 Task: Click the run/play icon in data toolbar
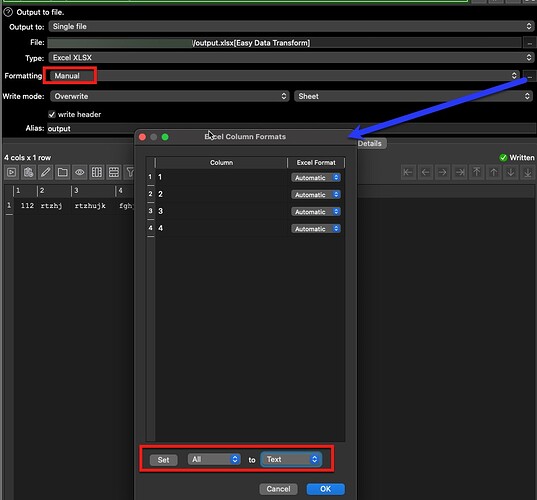pos(12,172)
